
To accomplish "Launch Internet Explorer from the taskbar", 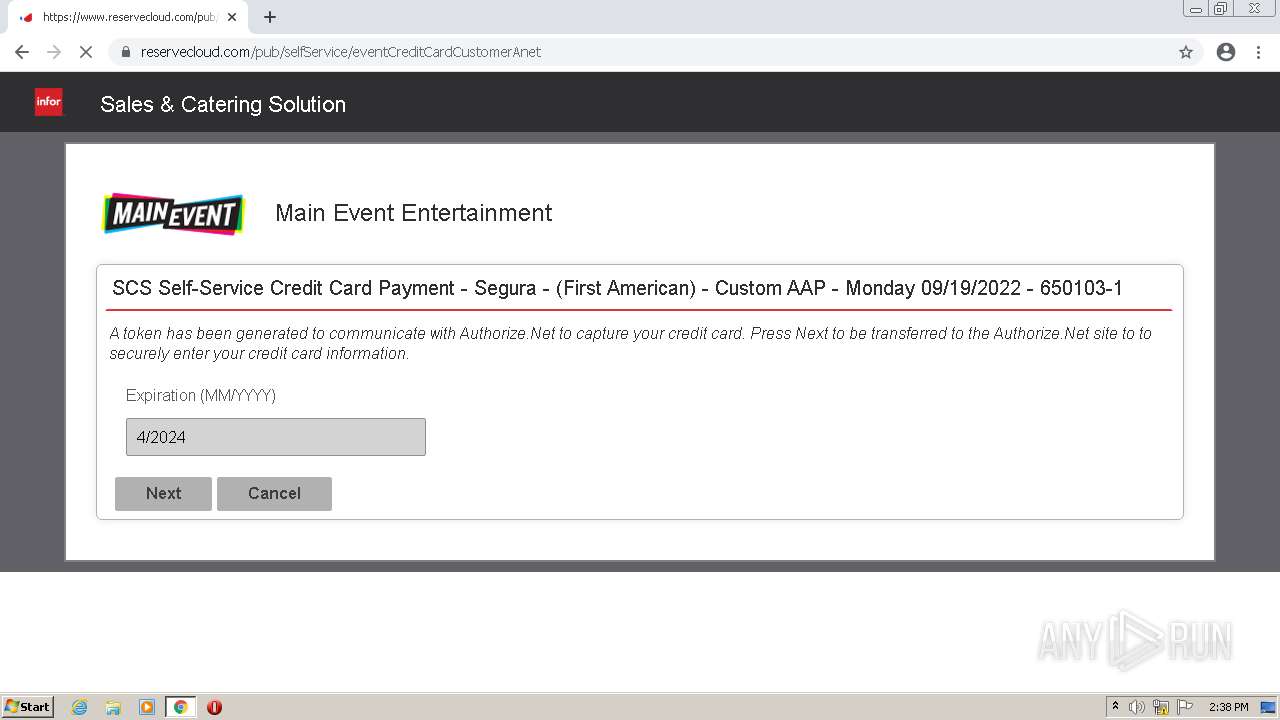I will [x=80, y=707].
